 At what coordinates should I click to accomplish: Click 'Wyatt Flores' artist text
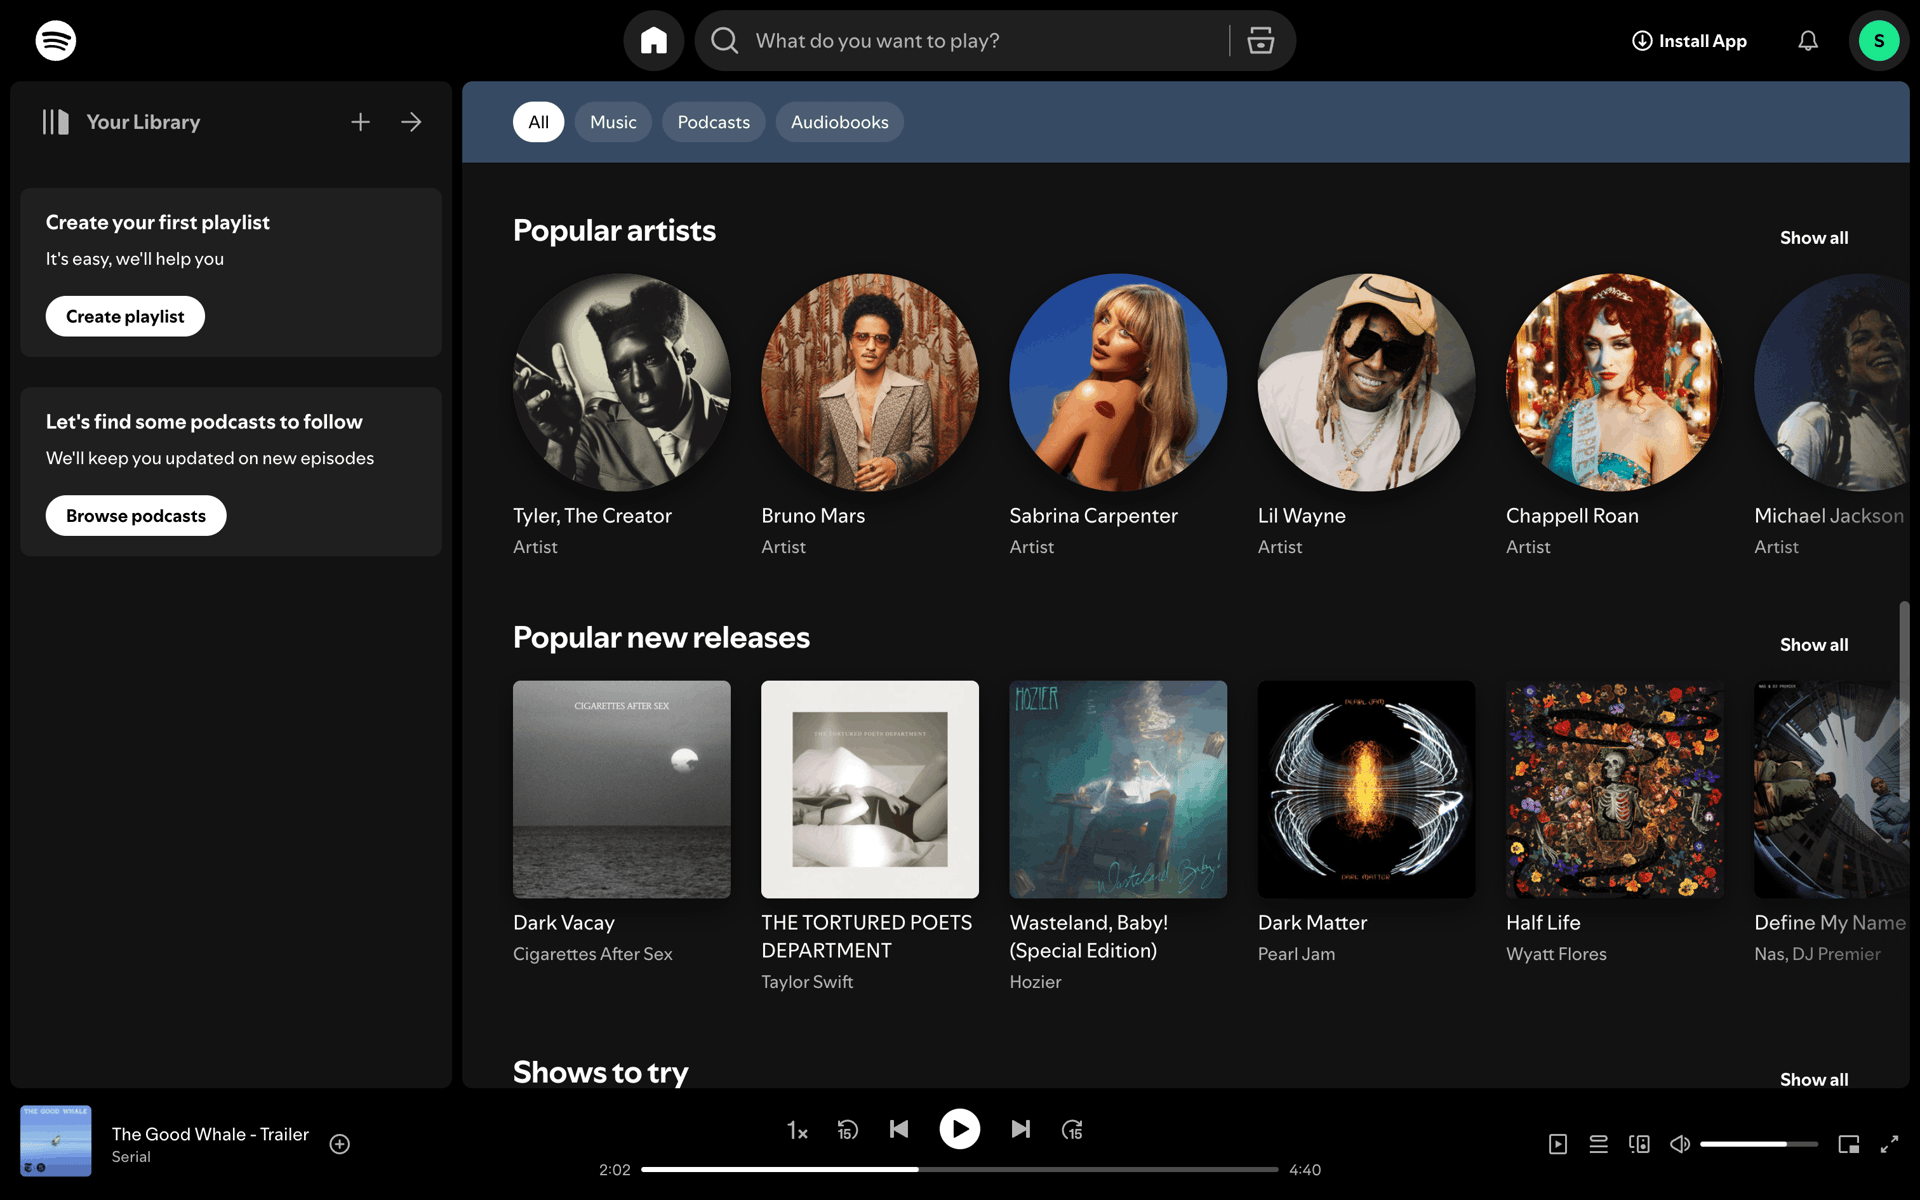pos(1556,954)
